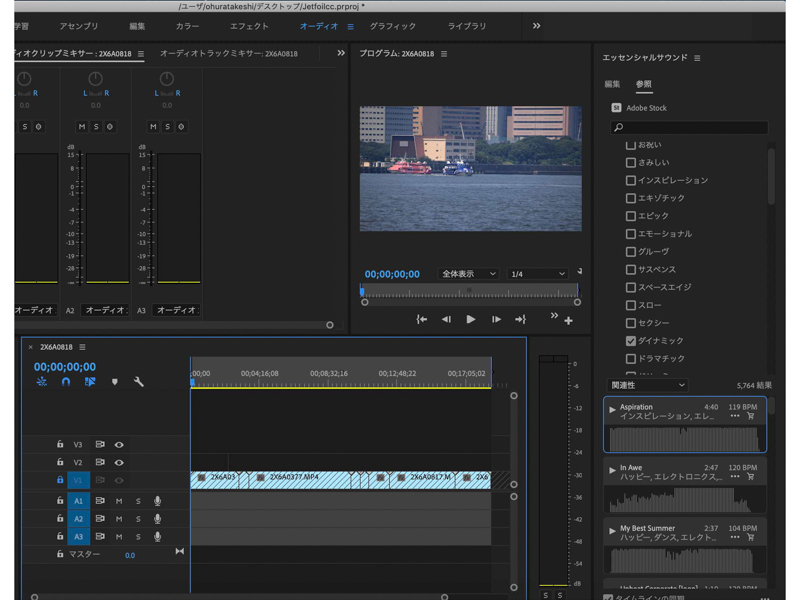Image resolution: width=800 pixels, height=600 pixels.
Task: Preview the In Awe audio track
Action: [x=613, y=469]
